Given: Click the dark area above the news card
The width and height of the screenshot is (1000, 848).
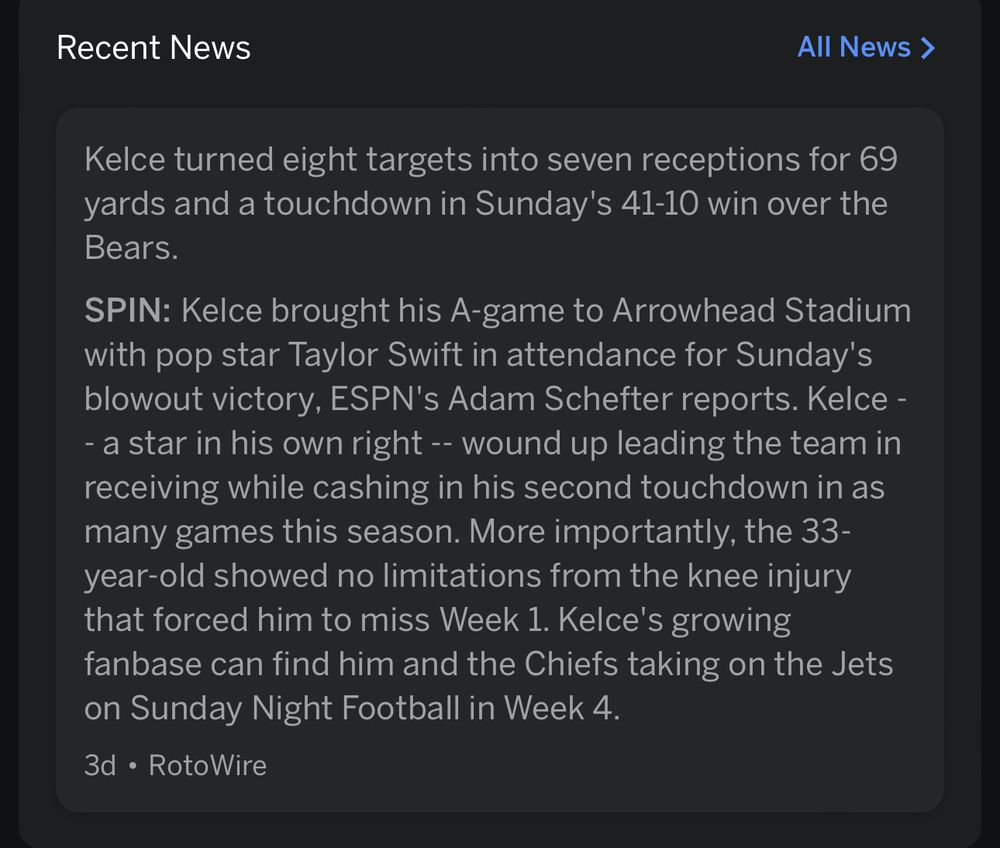Looking at the screenshot, I should coord(500,90).
